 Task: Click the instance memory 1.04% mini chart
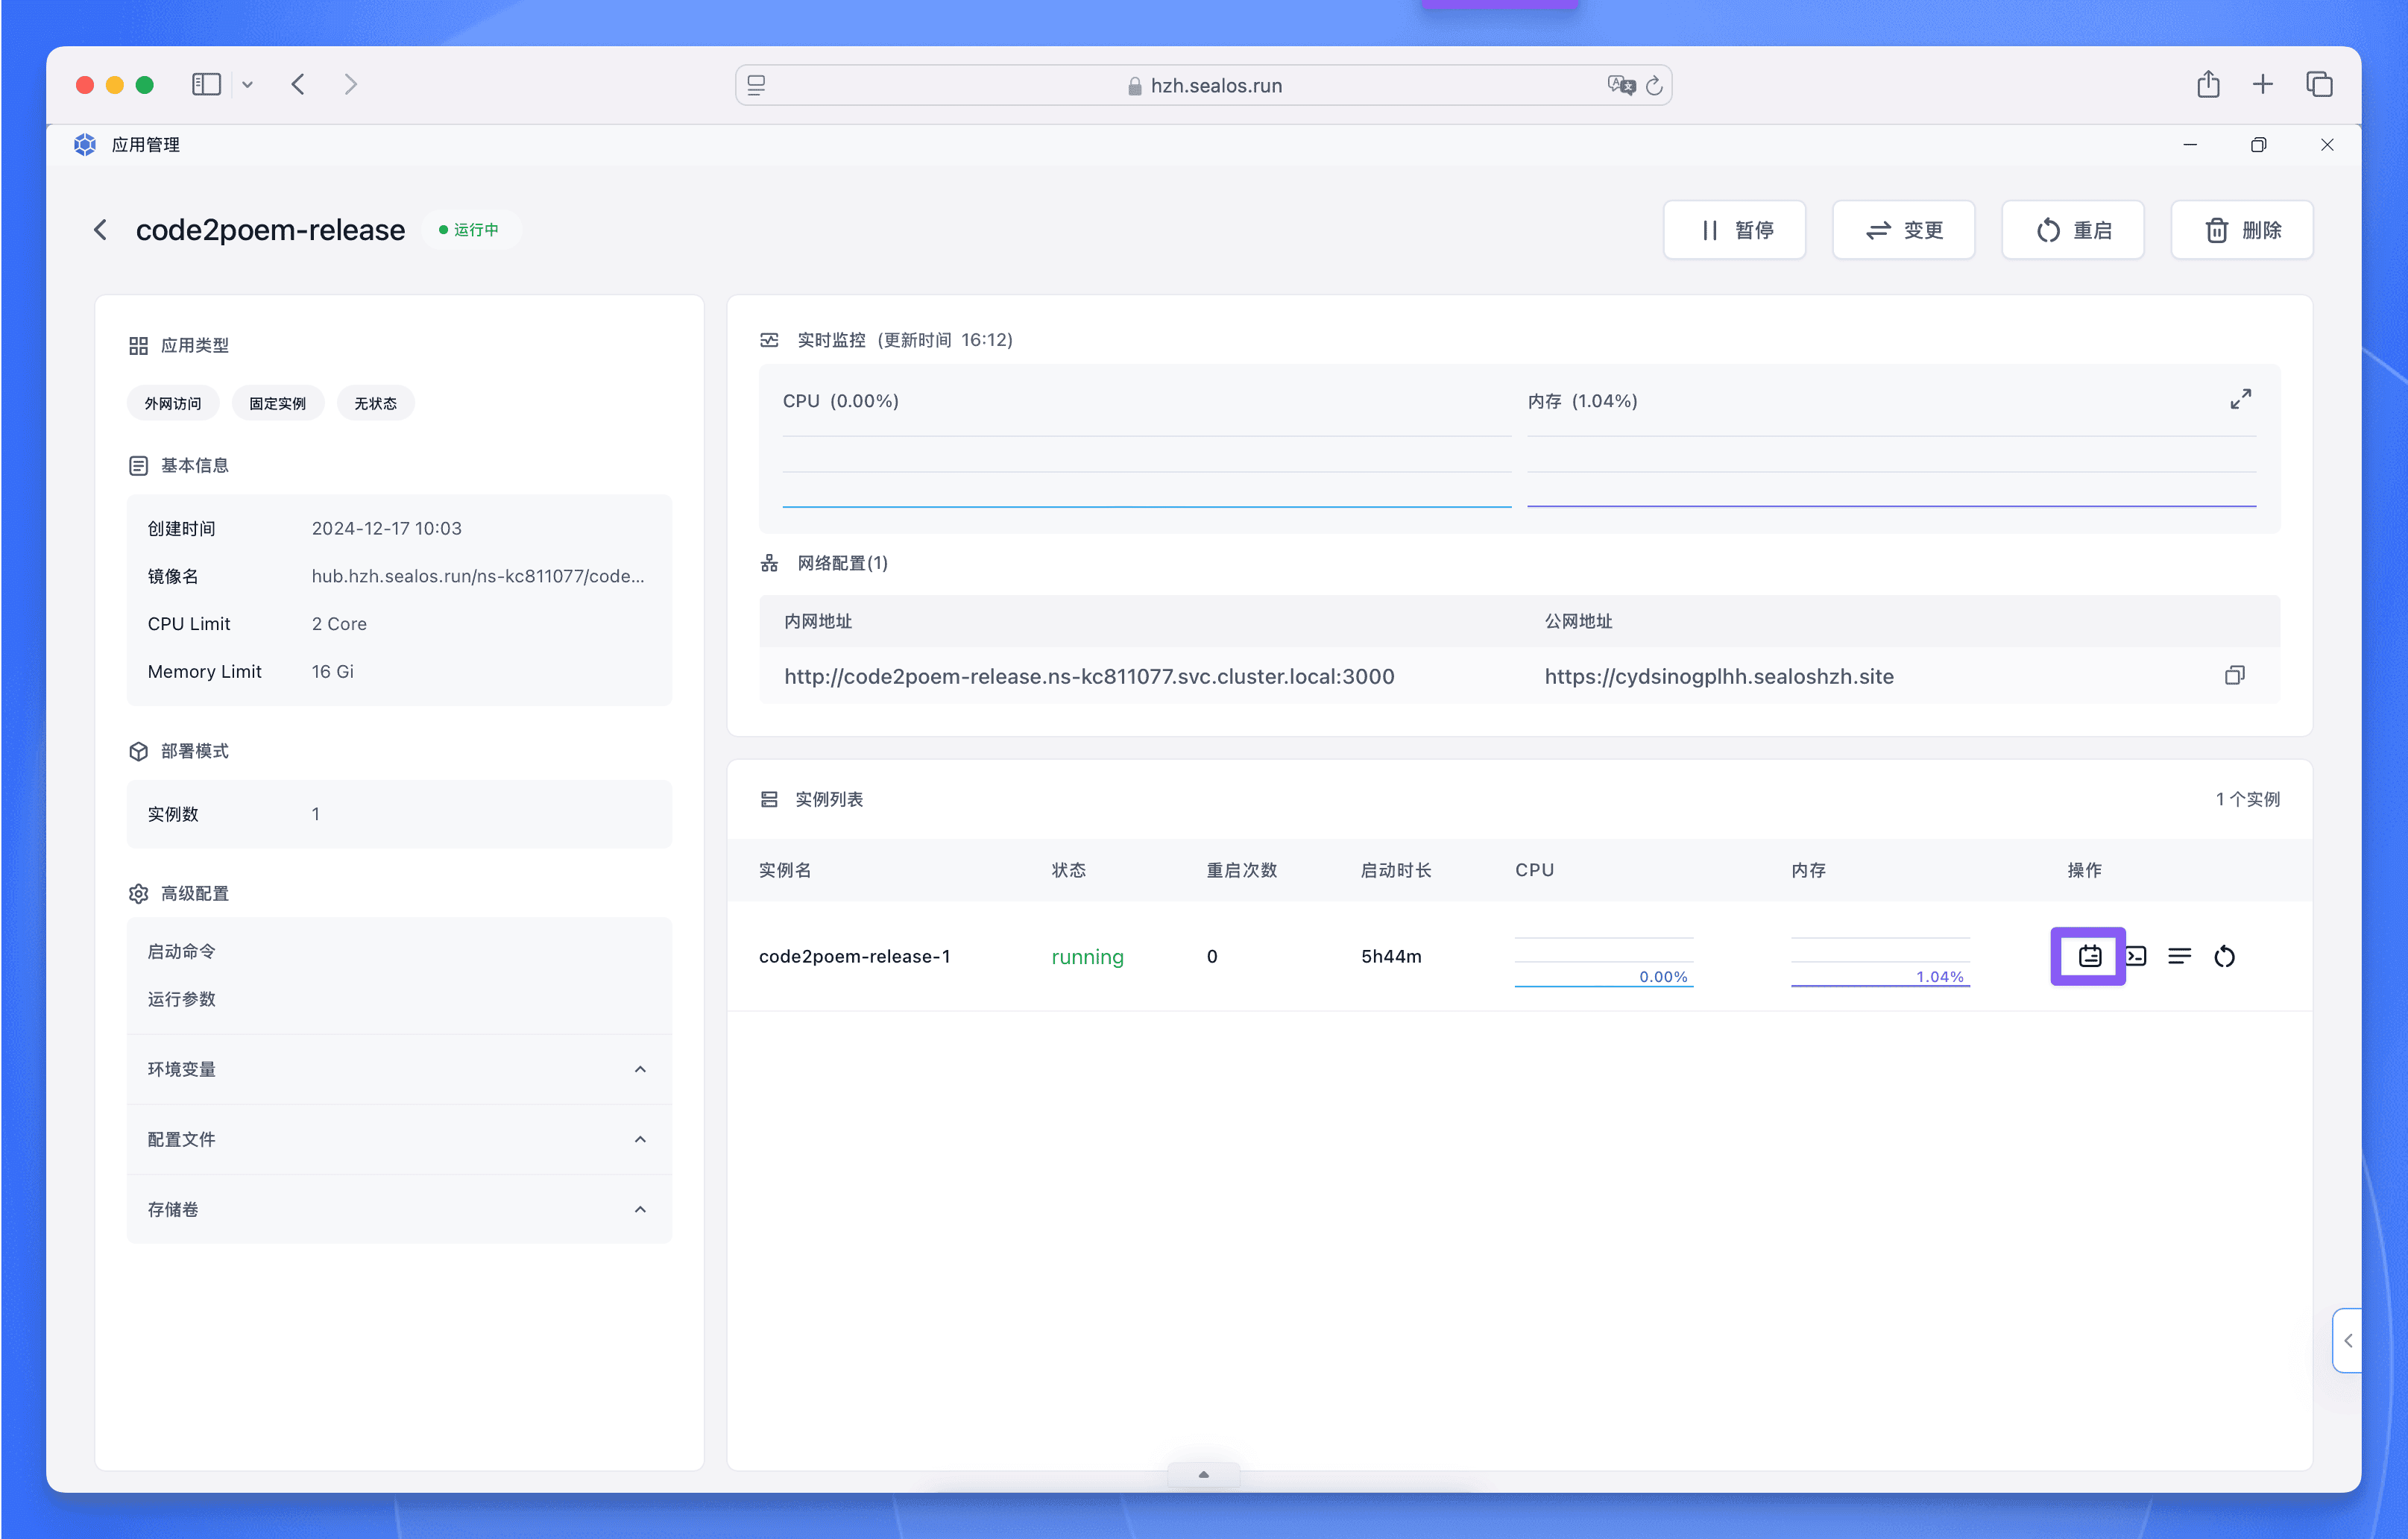coord(1880,961)
